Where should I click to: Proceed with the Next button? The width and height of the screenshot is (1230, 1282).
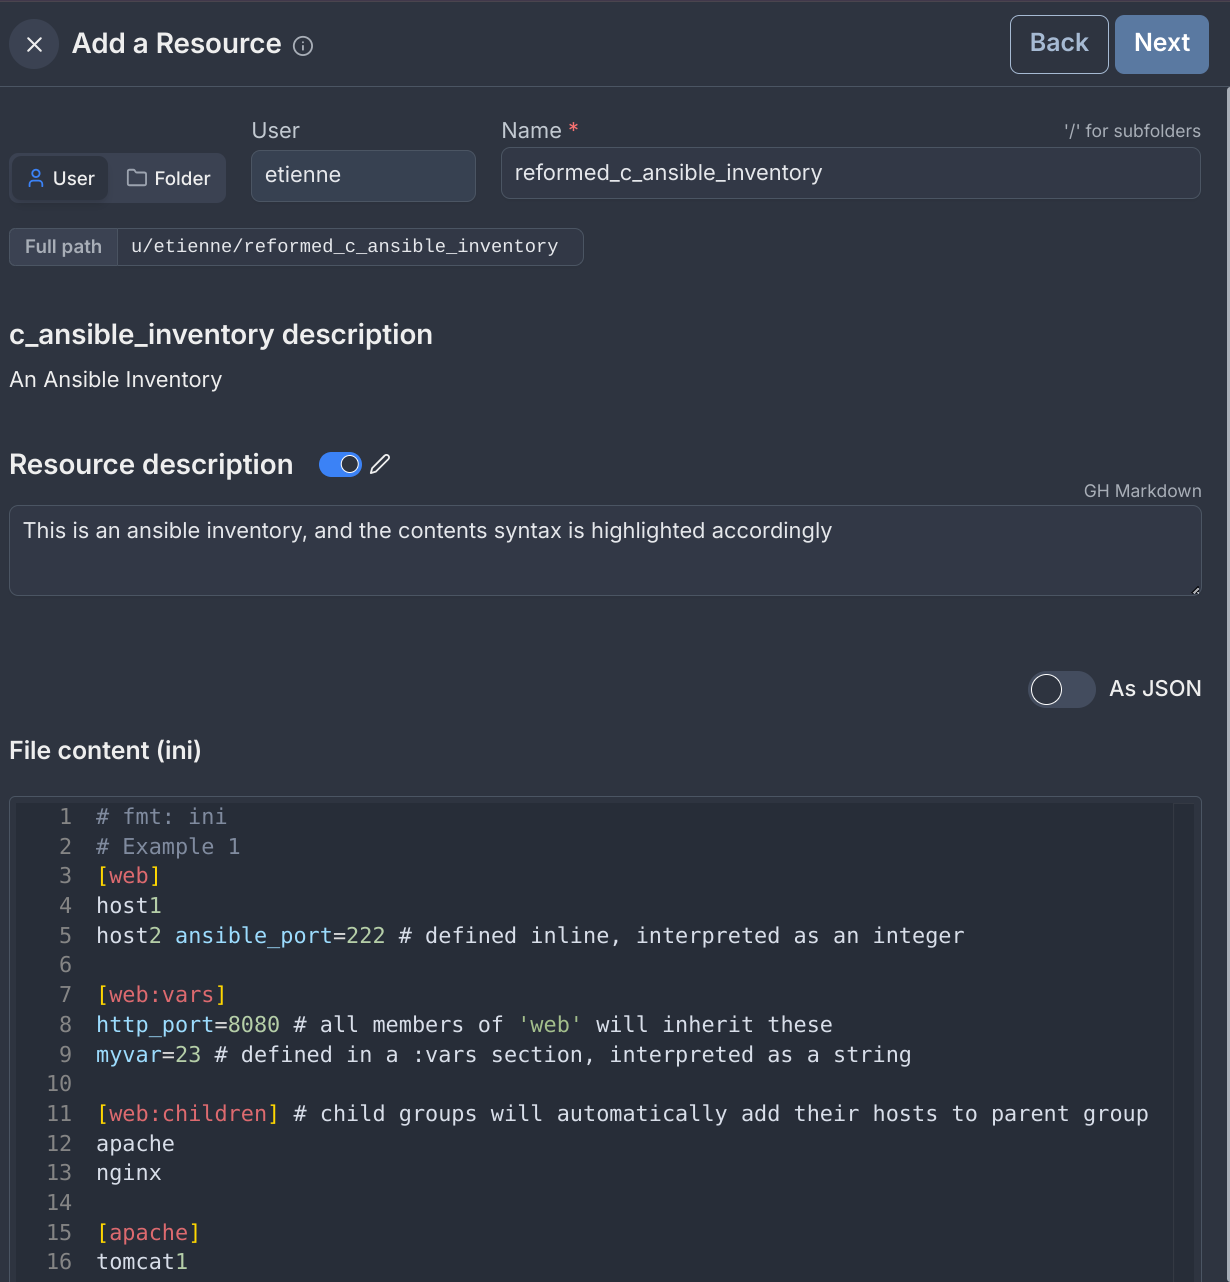click(1162, 44)
